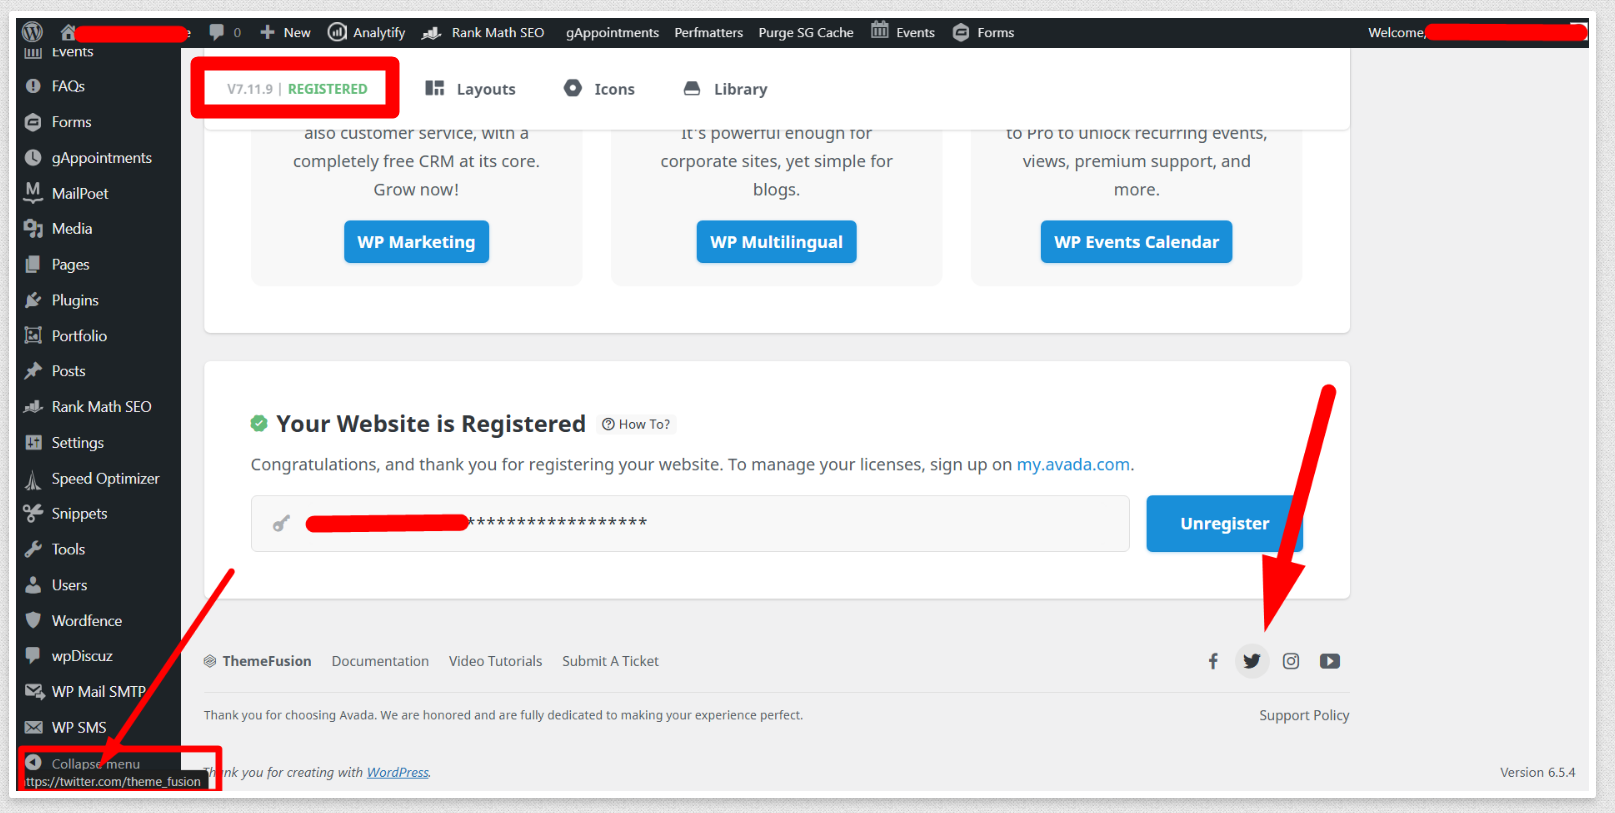Open Rank Math SEO in admin bar
Screen dimensions: 1615x813
pos(483,32)
